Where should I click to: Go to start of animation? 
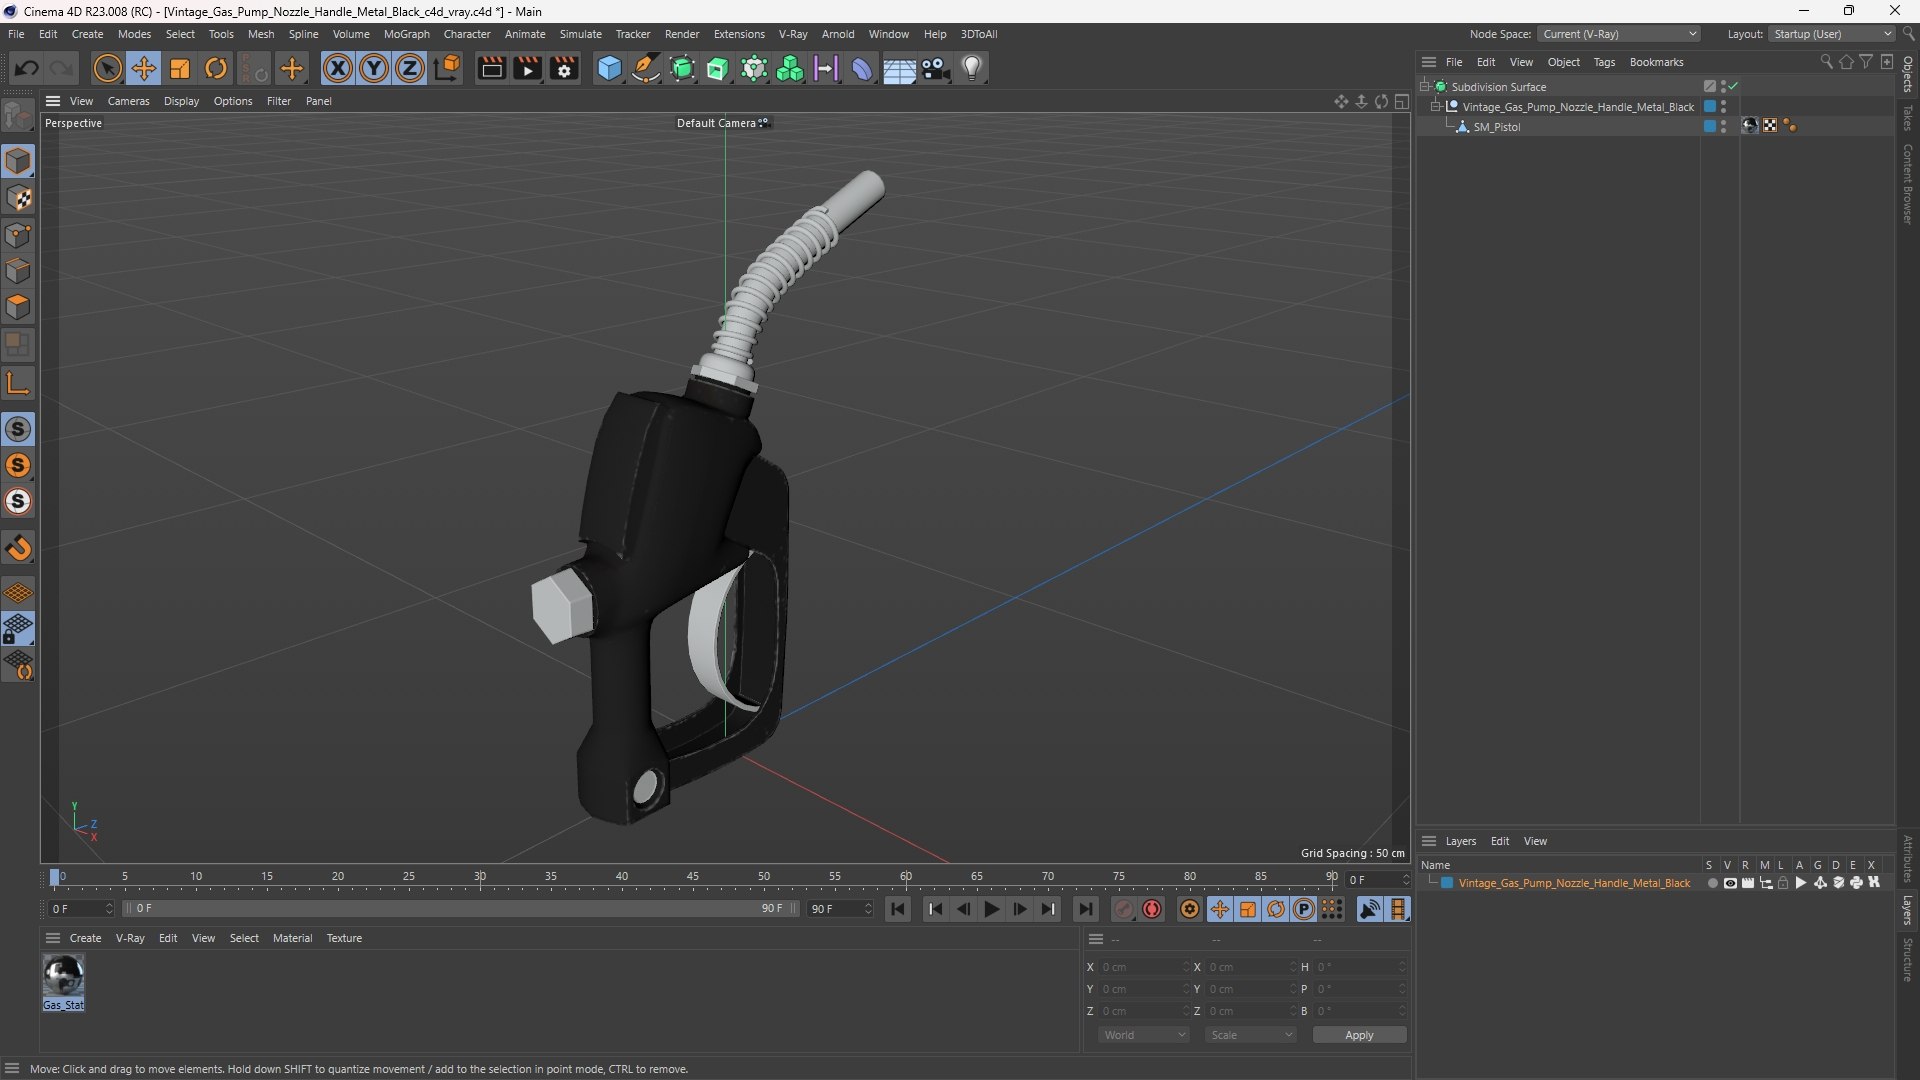coord(898,909)
